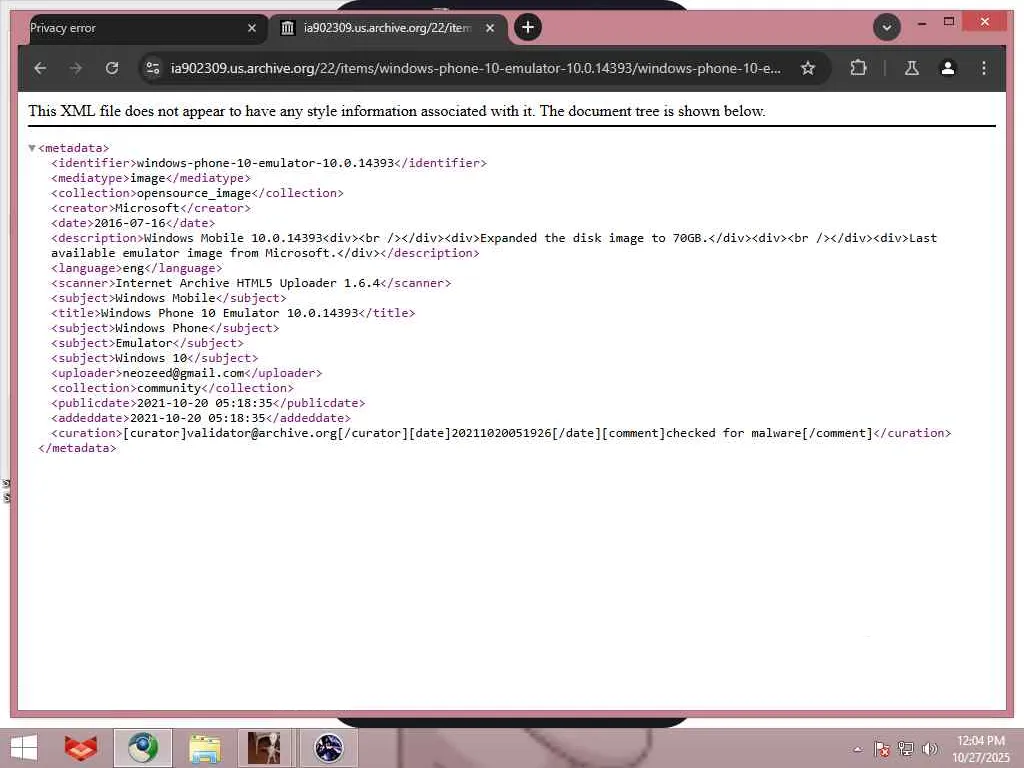
Task: Open File Explorer from the taskbar
Action: point(204,748)
